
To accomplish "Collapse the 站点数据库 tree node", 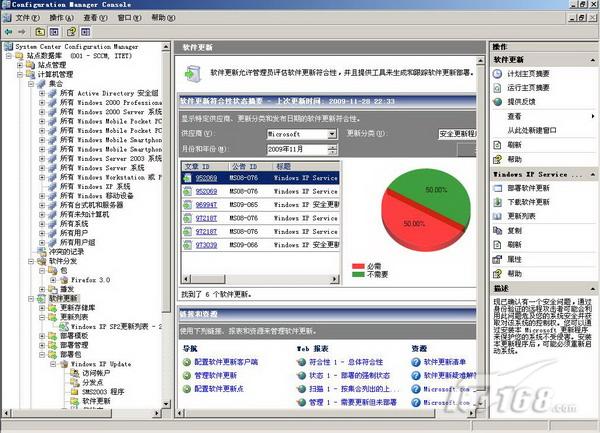I will pos(9,56).
